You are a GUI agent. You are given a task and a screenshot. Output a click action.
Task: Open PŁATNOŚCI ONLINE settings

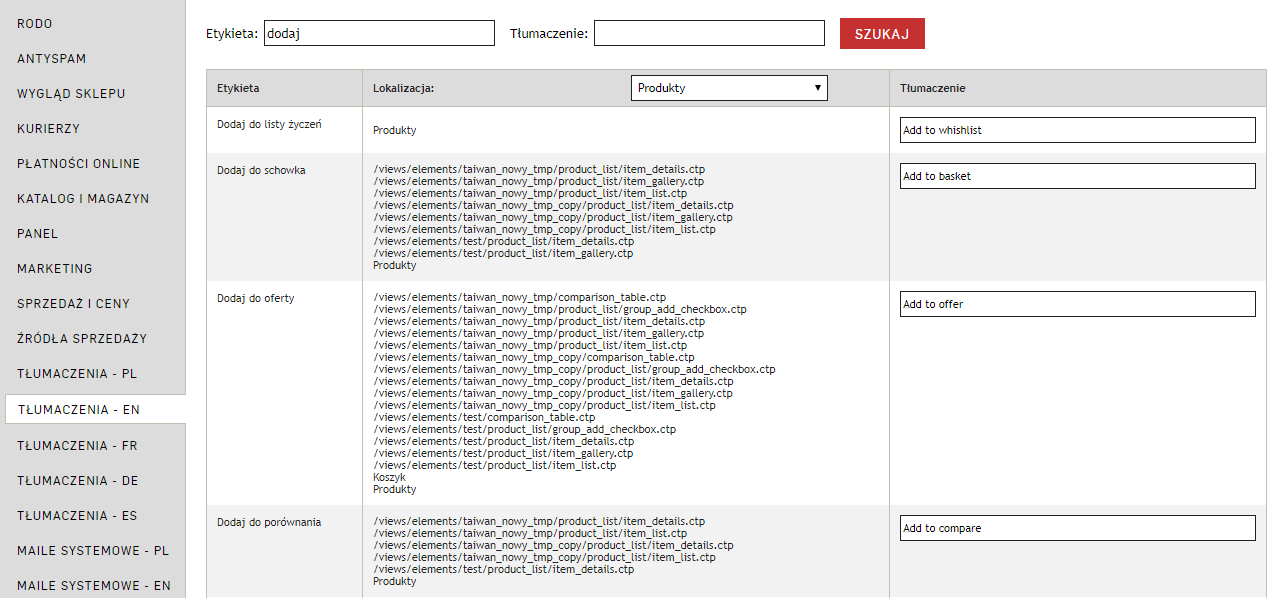click(x=78, y=164)
